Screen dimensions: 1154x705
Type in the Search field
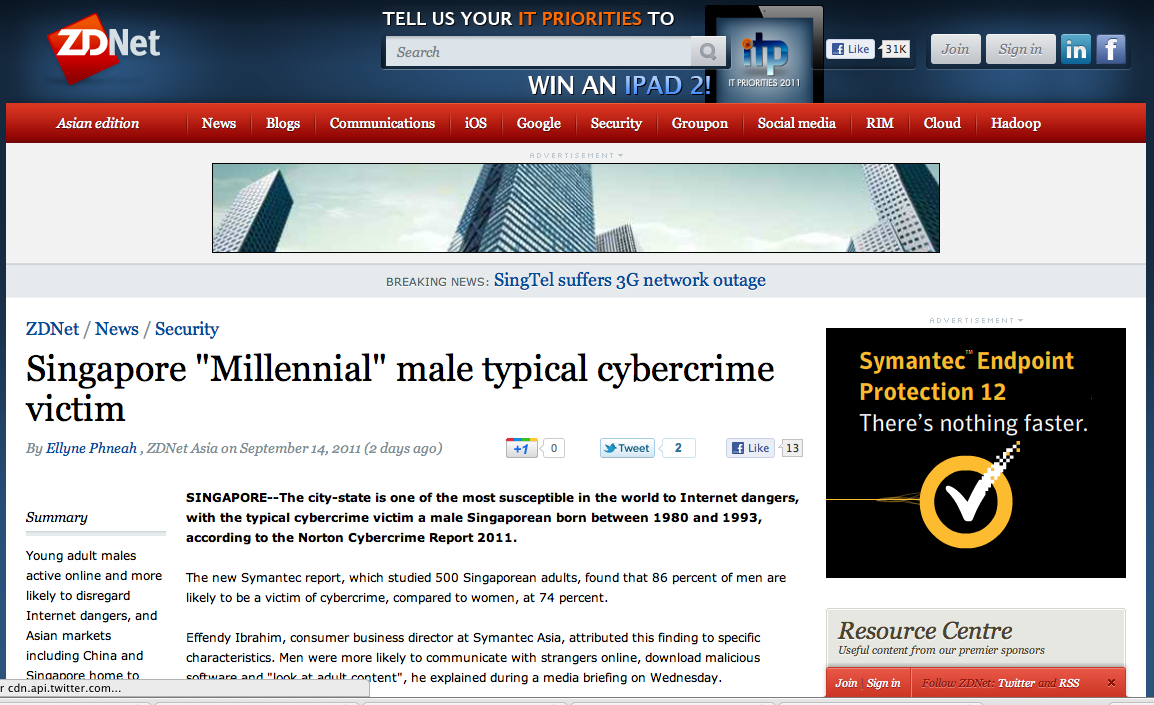(x=540, y=52)
